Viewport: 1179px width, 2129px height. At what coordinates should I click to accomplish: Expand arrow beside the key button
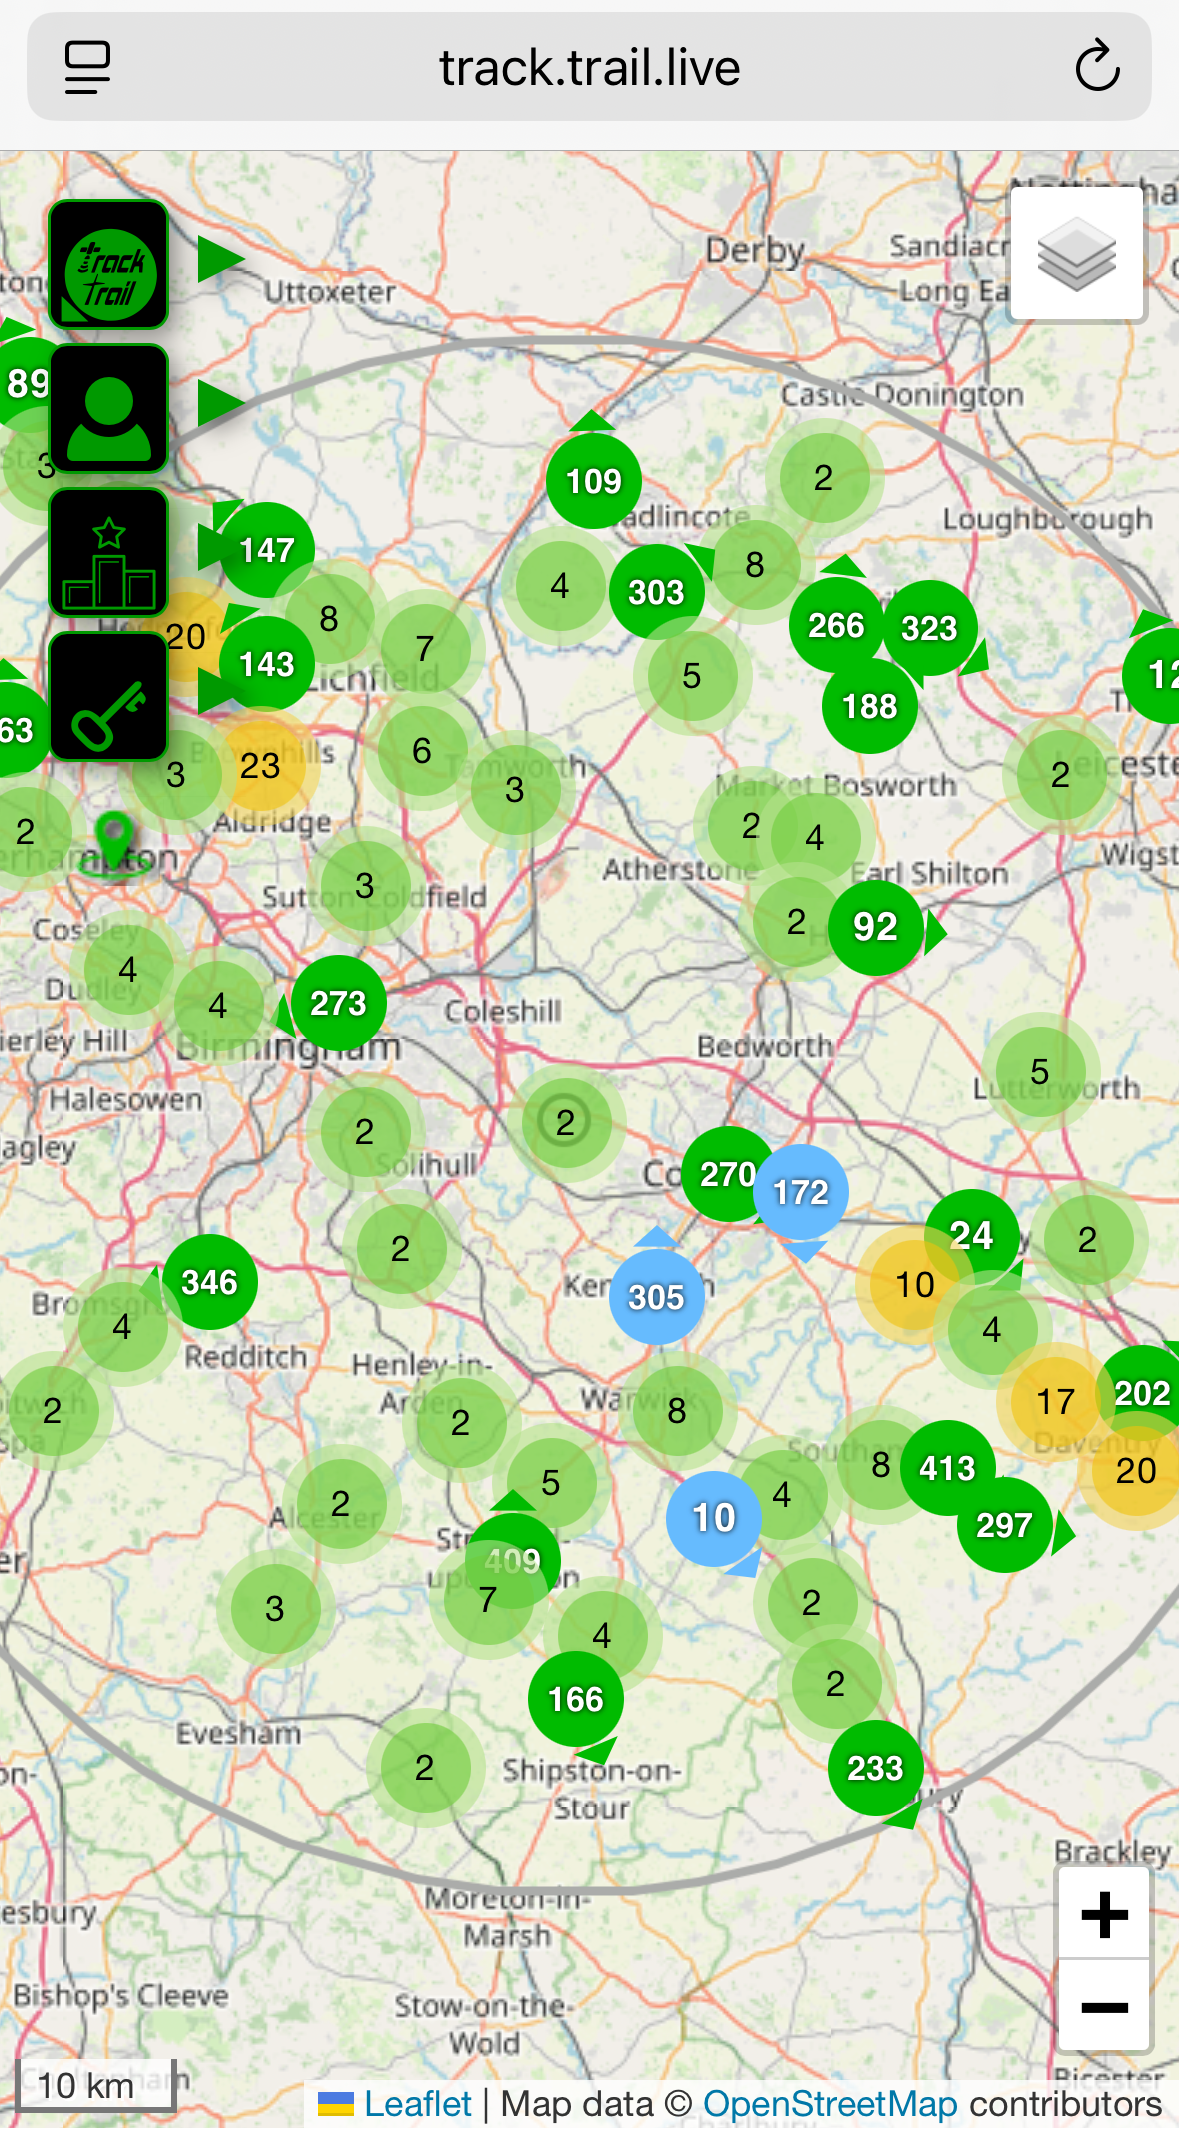pos(212,691)
